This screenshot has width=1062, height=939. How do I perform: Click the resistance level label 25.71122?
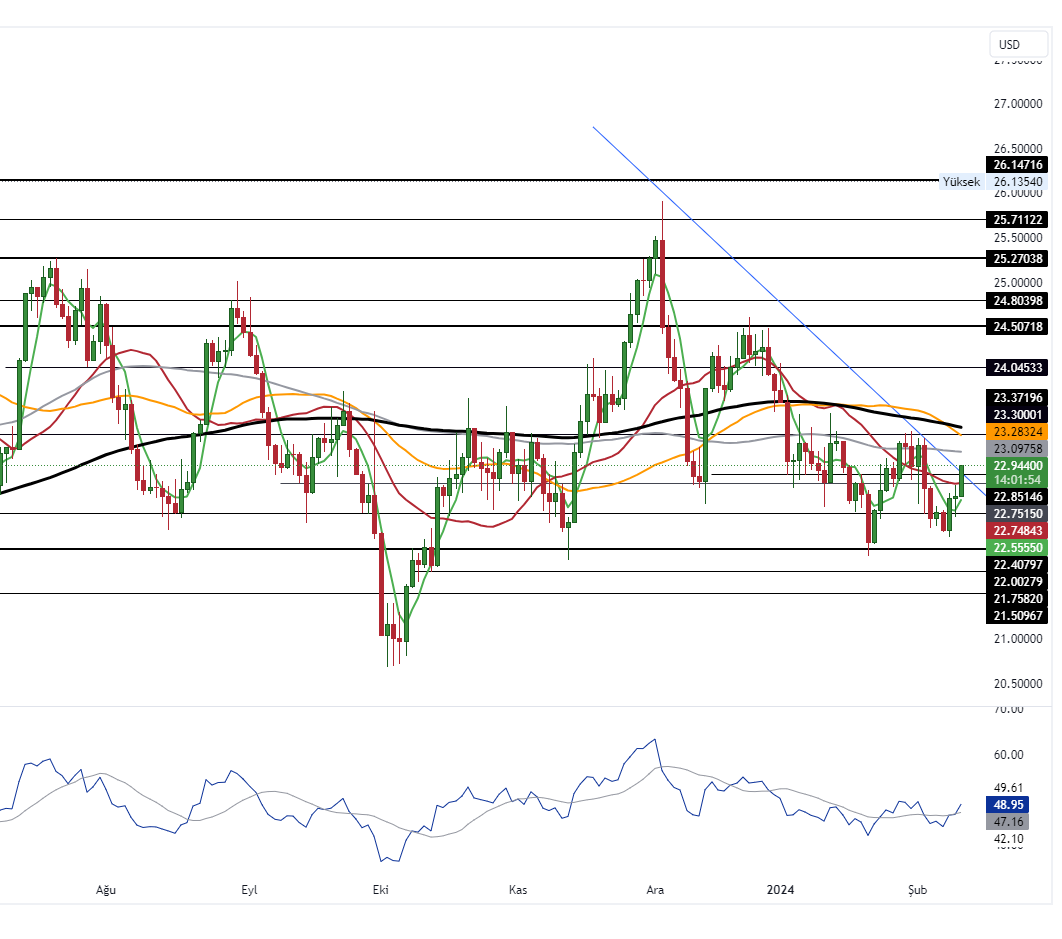tap(1015, 220)
